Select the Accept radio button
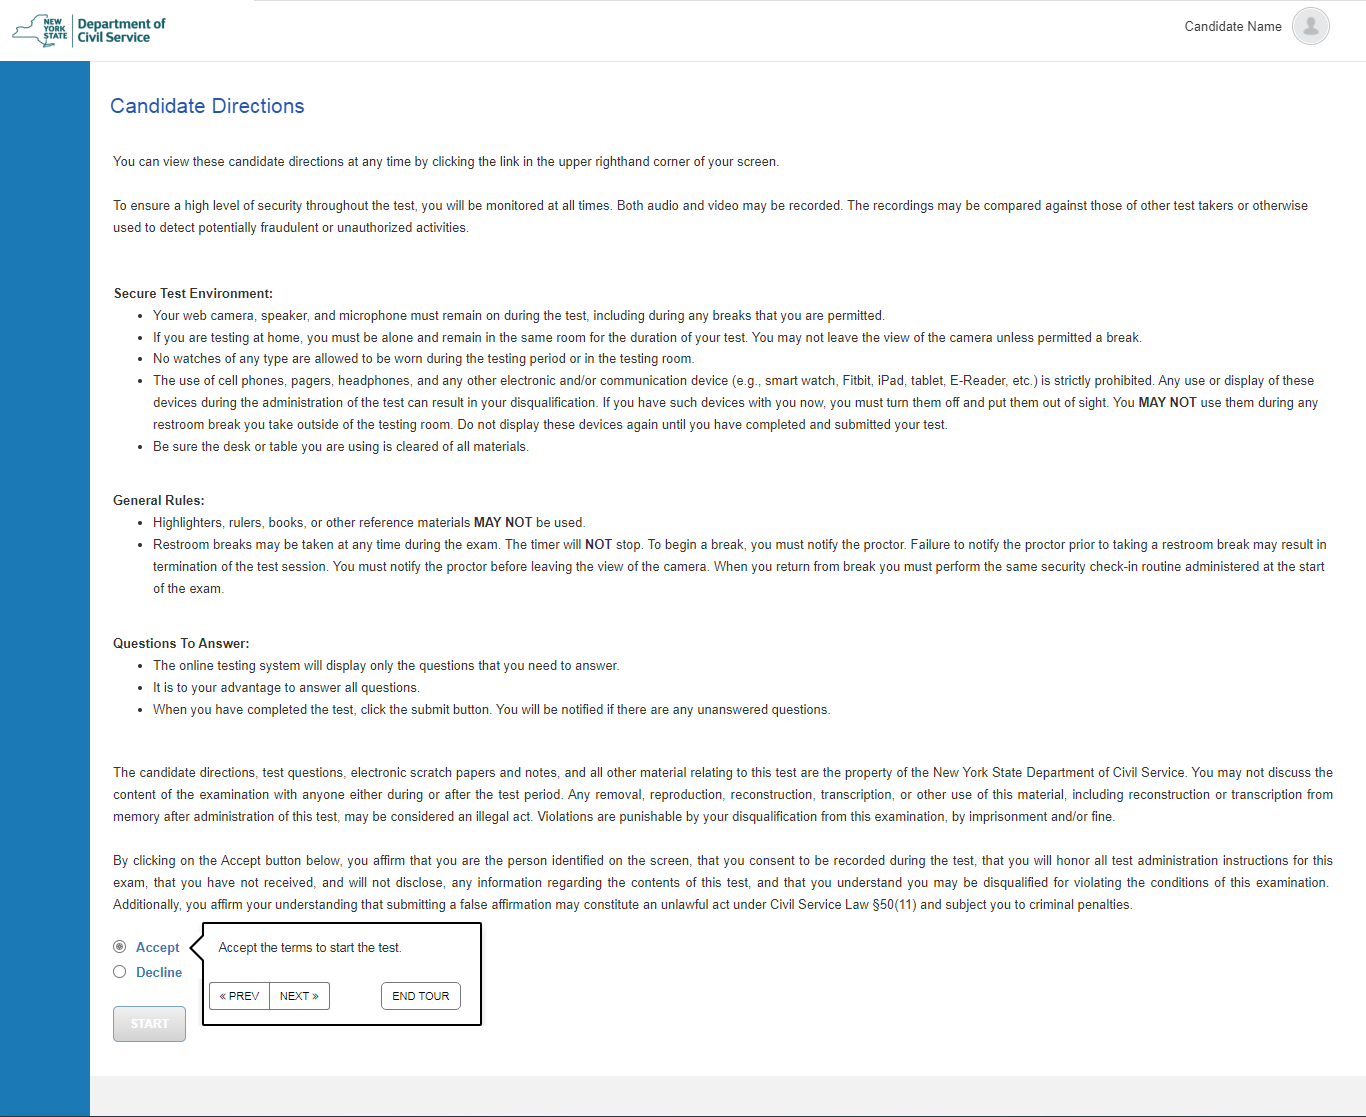The height and width of the screenshot is (1117, 1366). click(120, 946)
